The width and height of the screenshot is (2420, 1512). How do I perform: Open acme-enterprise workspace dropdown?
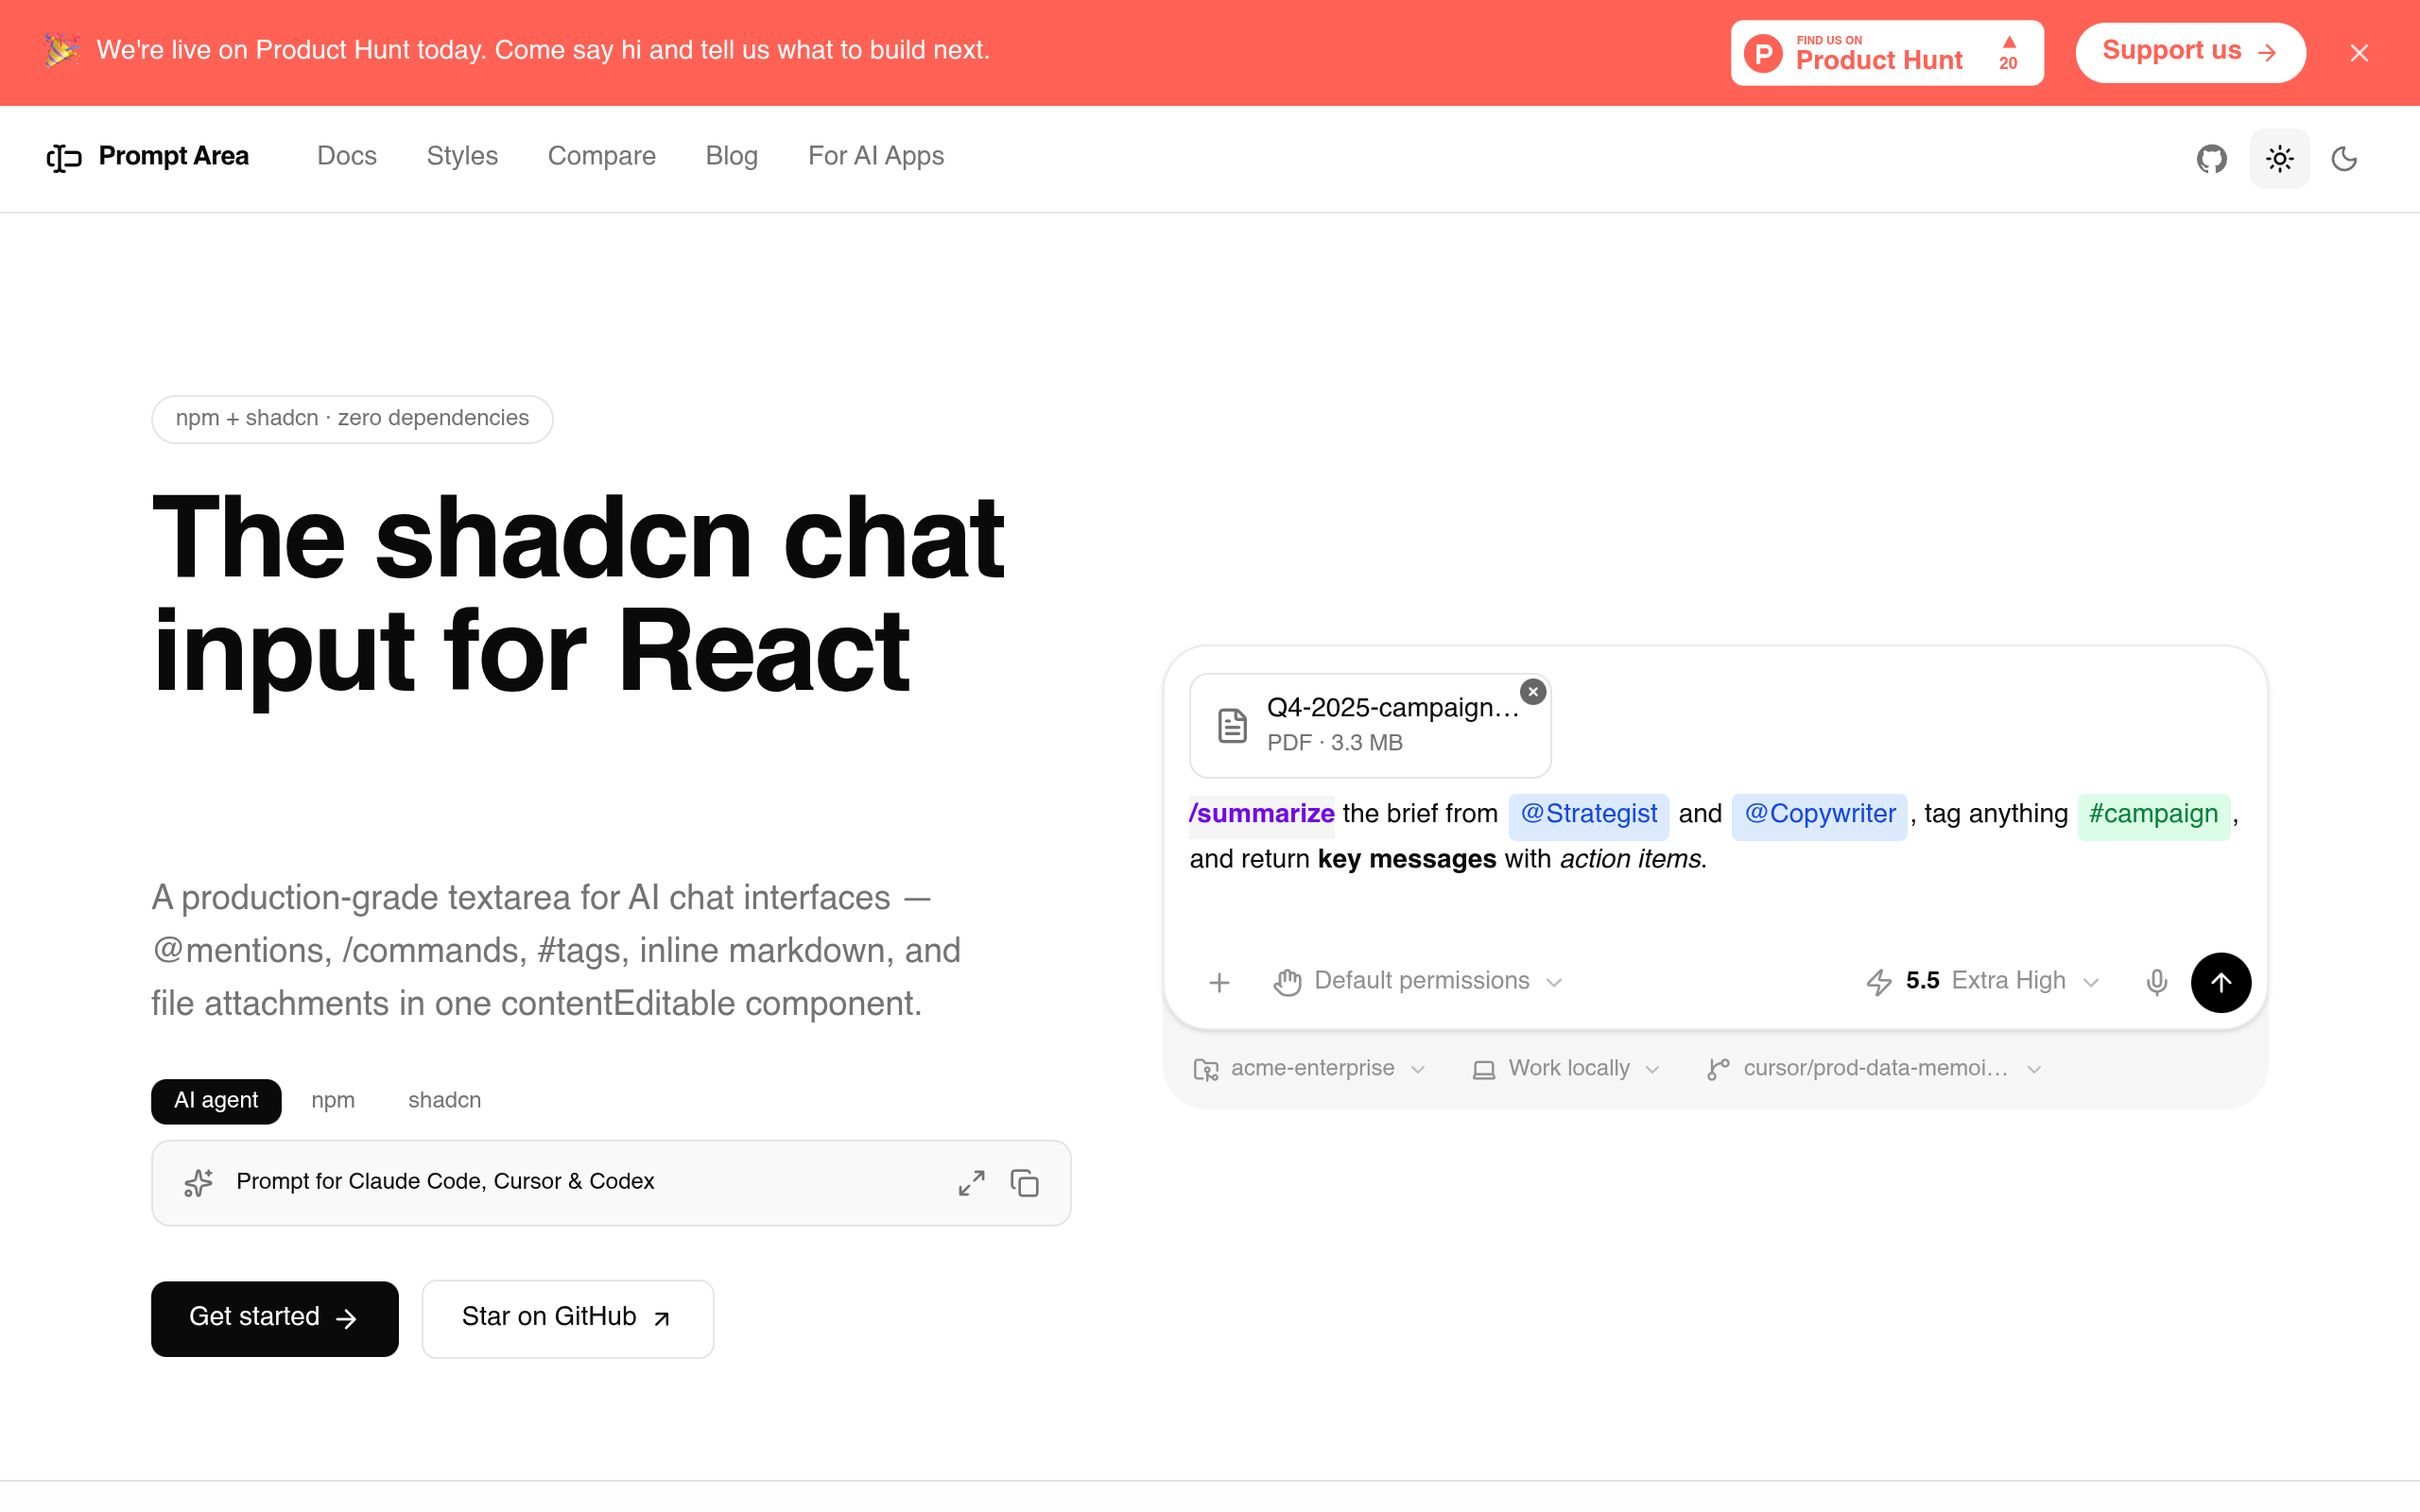1309,1069
